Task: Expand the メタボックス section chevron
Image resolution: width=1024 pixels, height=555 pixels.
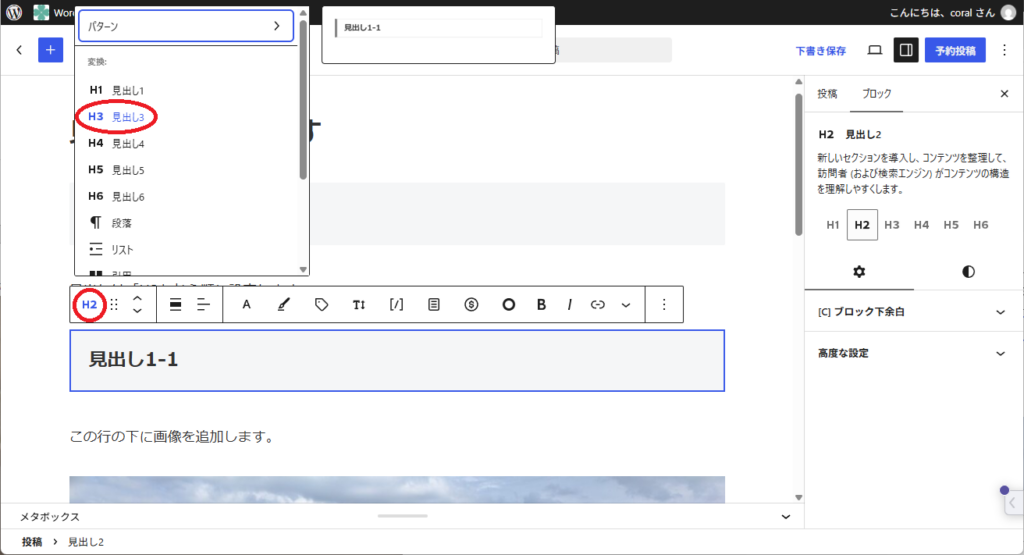Action: tap(786, 516)
